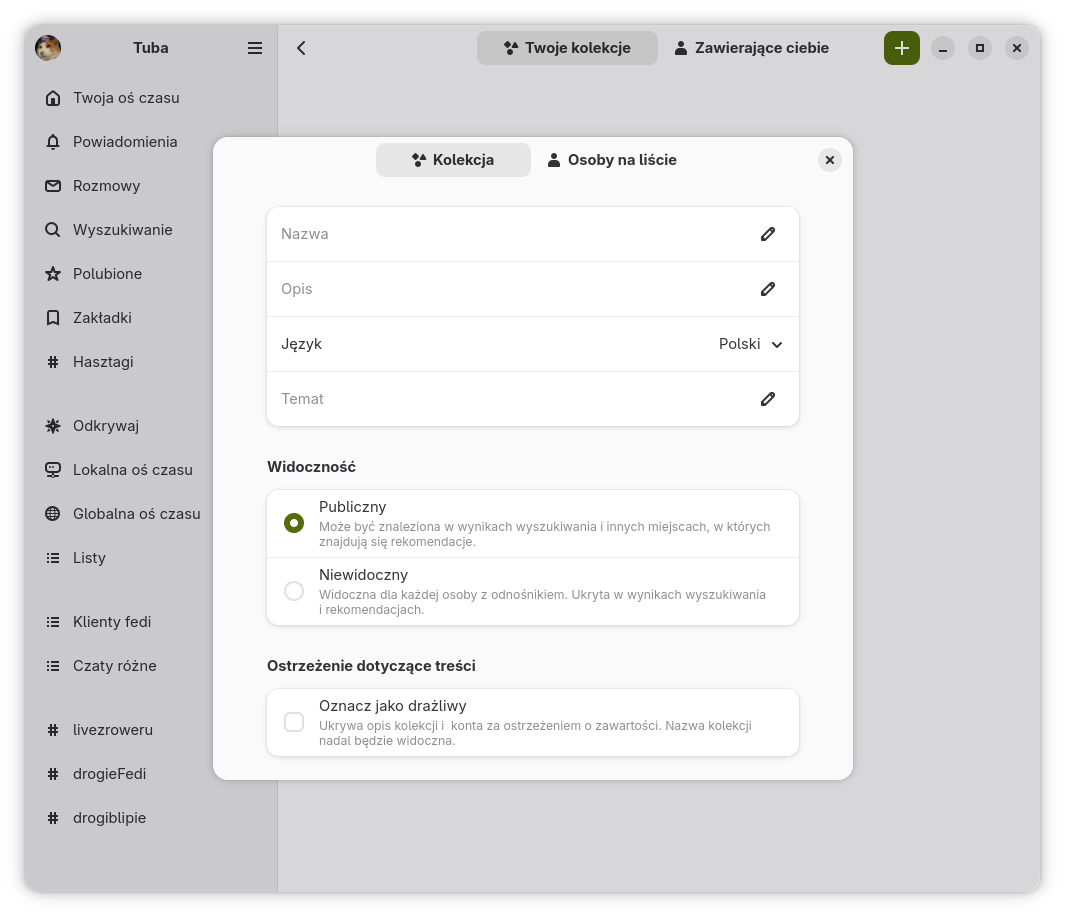Screen dimensions: 1065x917
Task: Select the Publiczny radio option
Action: tap(294, 523)
